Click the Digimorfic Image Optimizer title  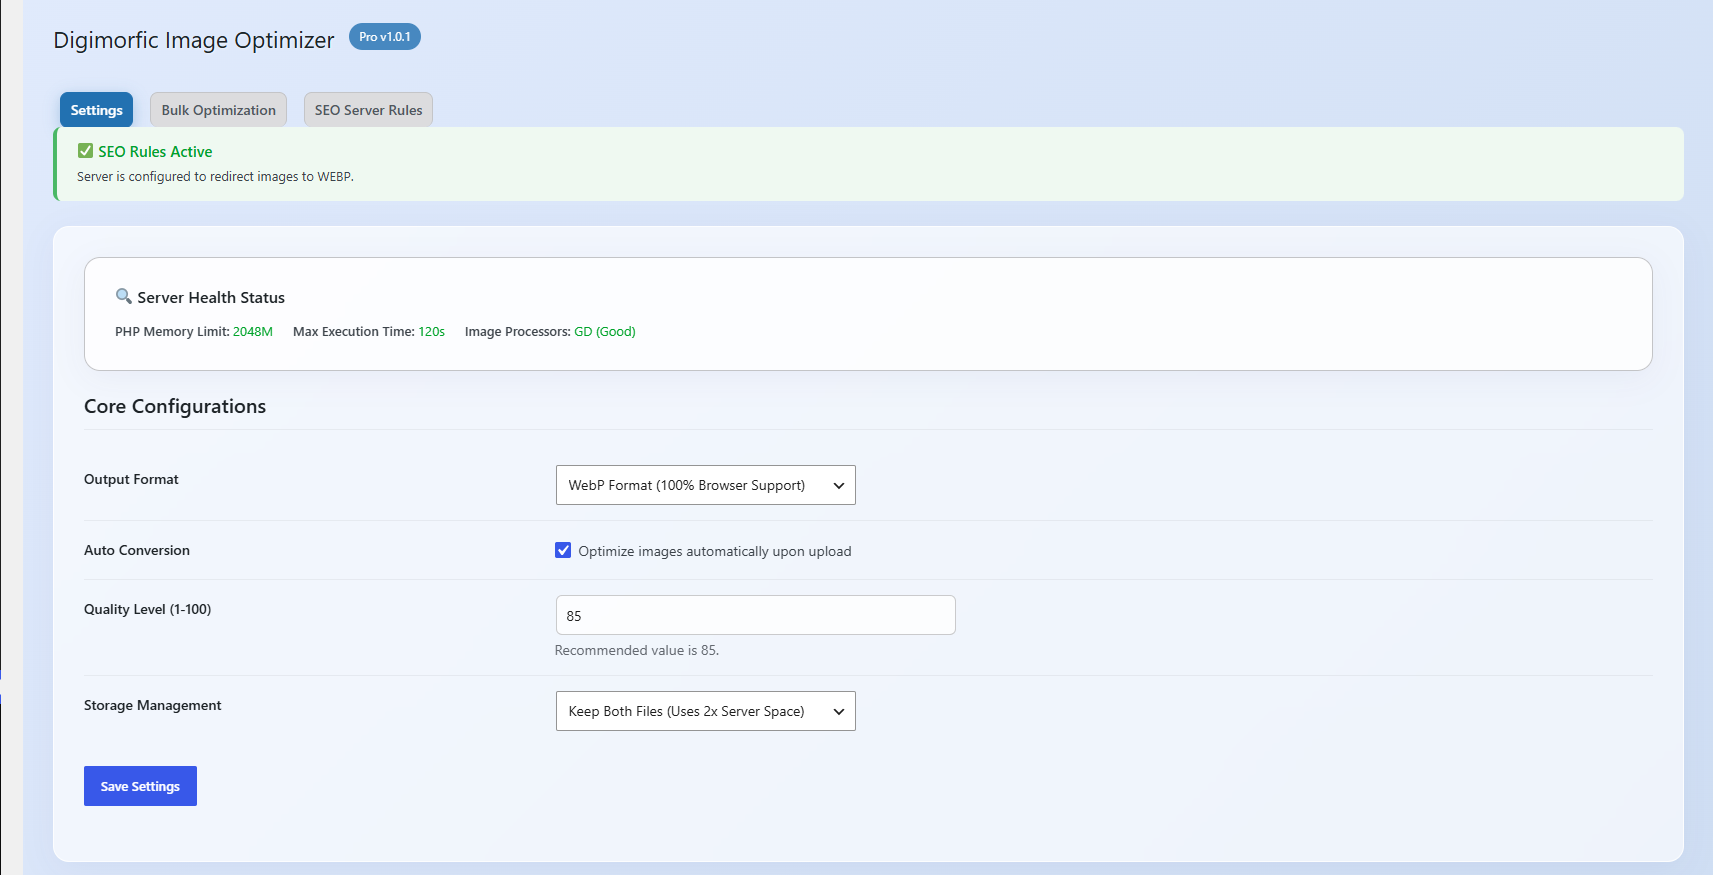(194, 40)
